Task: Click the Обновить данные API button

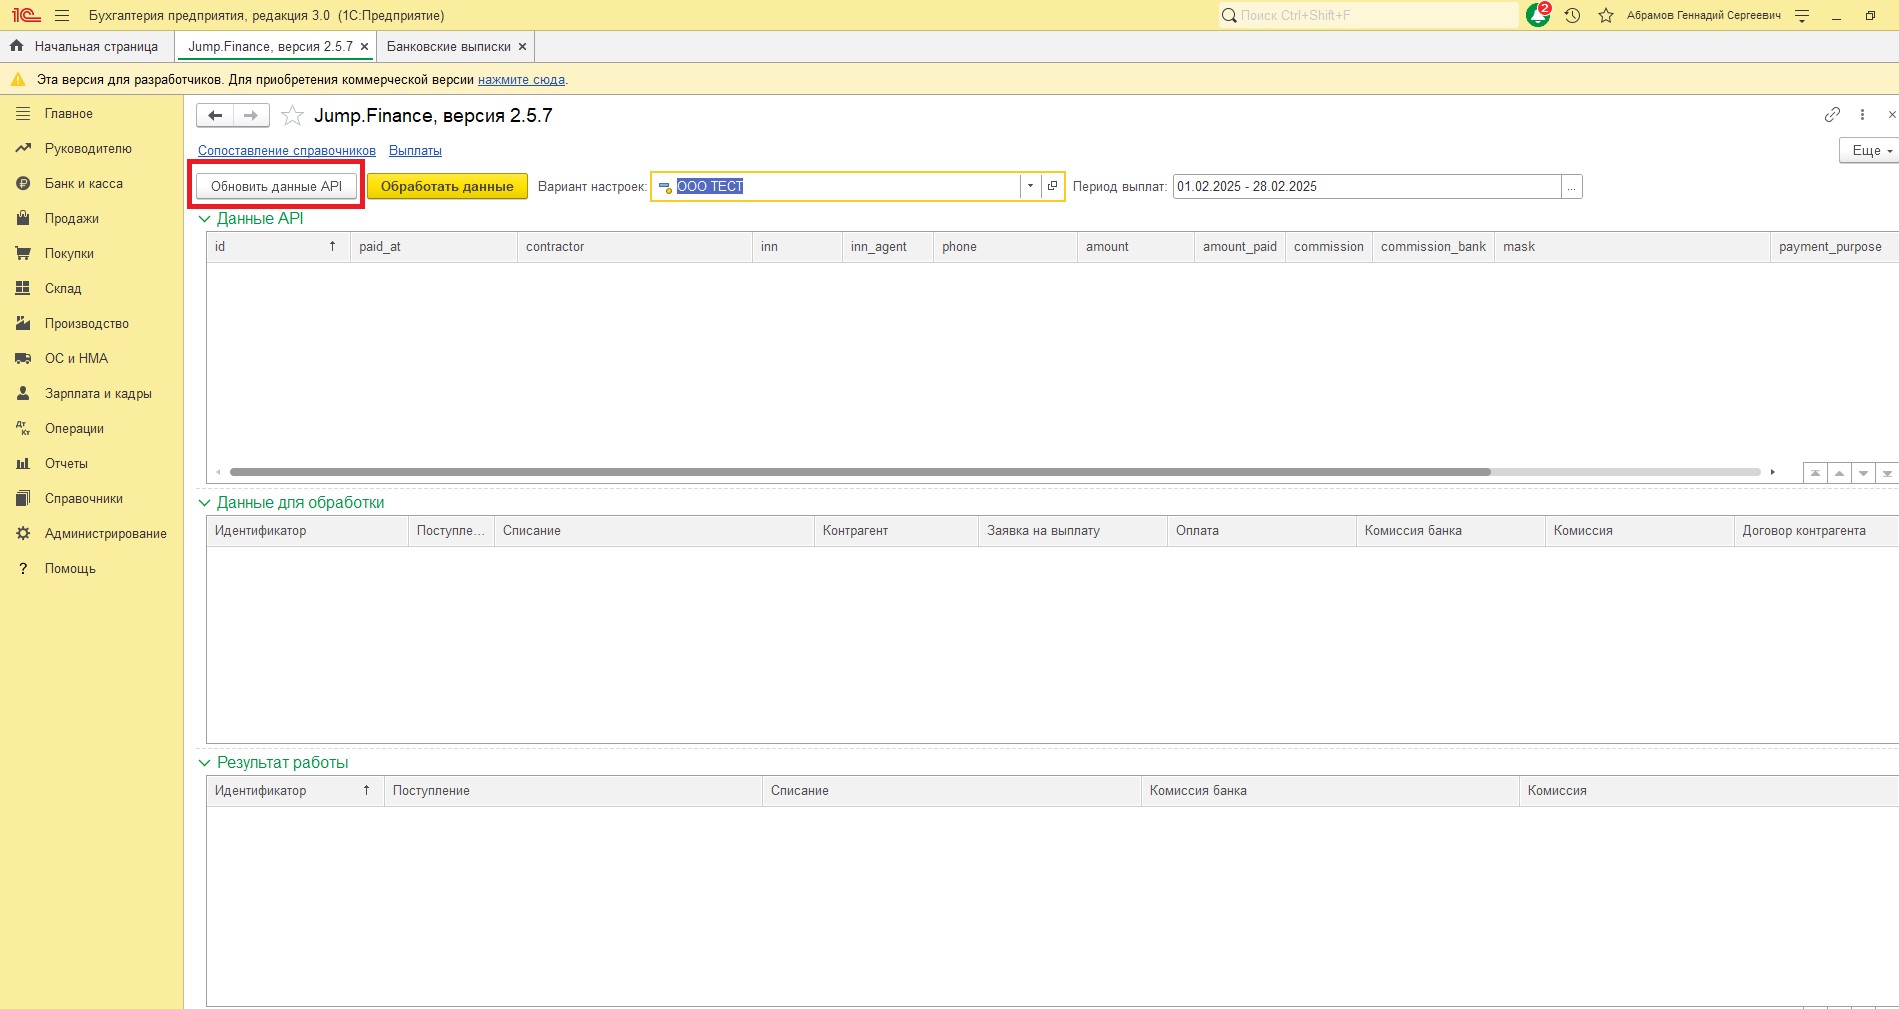Action: (276, 186)
